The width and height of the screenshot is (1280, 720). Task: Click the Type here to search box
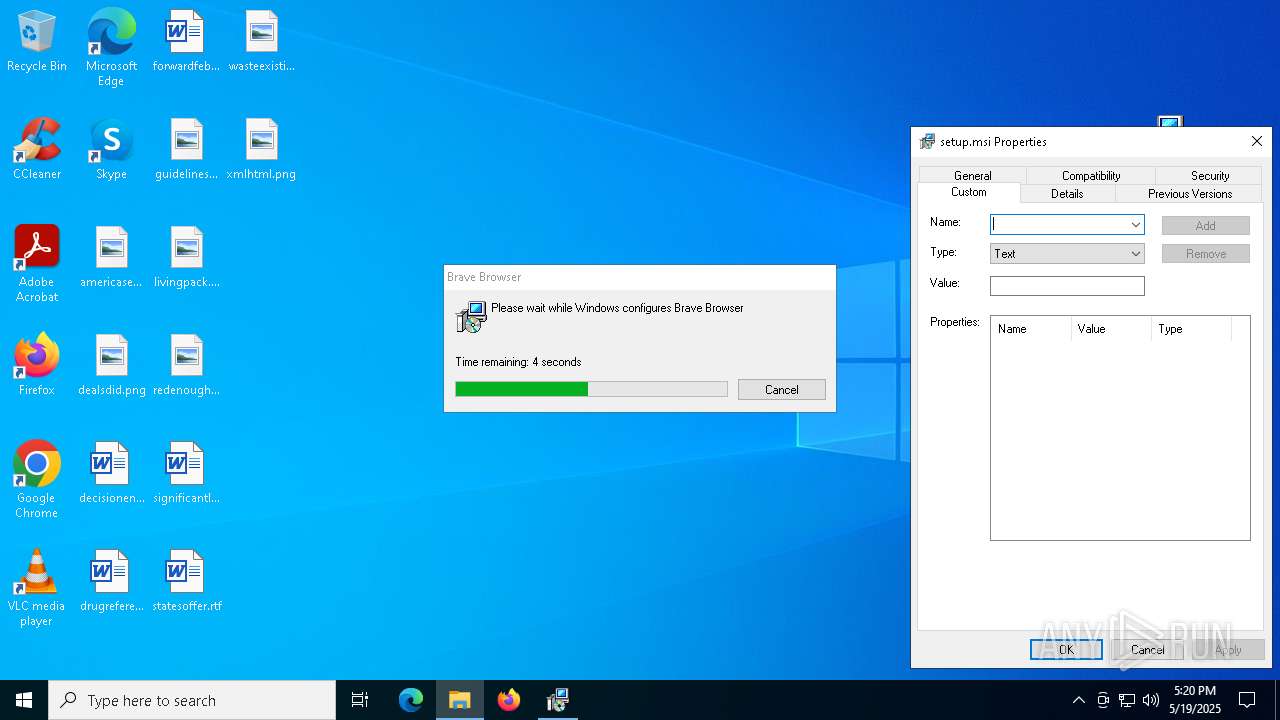point(192,700)
